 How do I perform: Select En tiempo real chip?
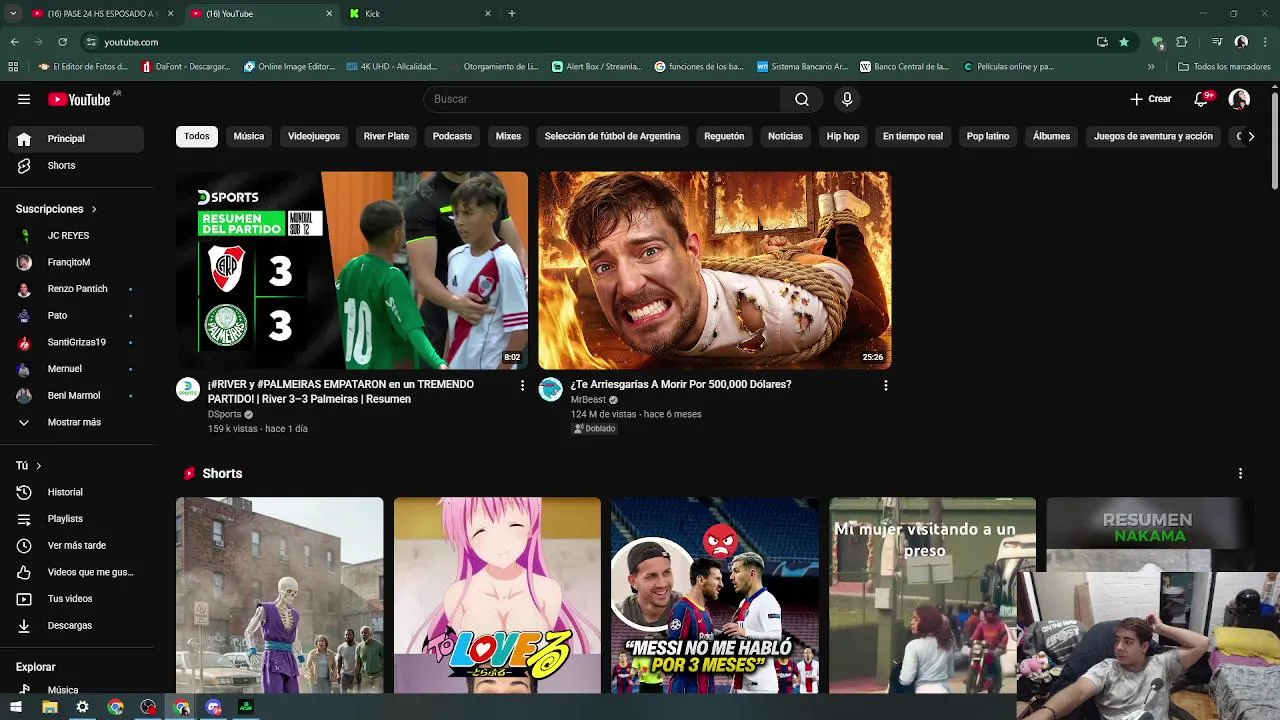click(x=913, y=136)
